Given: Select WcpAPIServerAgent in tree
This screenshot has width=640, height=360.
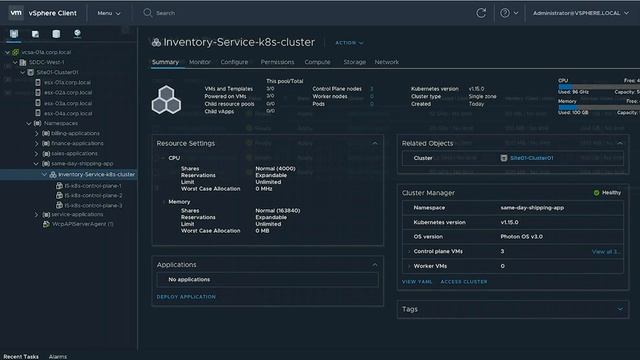Looking at the screenshot, I should (x=82, y=224).
